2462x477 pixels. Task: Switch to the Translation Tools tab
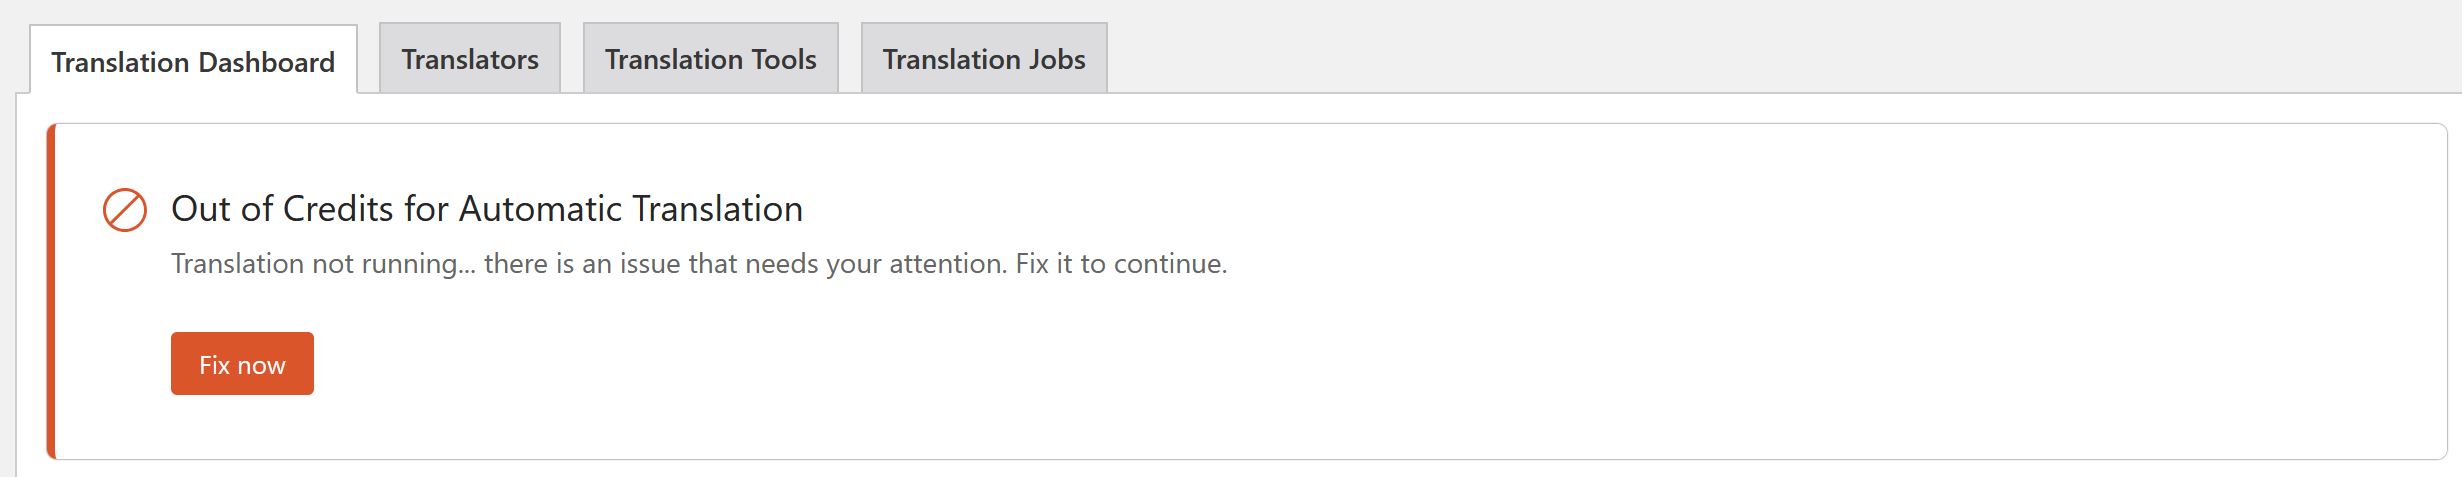click(x=711, y=59)
